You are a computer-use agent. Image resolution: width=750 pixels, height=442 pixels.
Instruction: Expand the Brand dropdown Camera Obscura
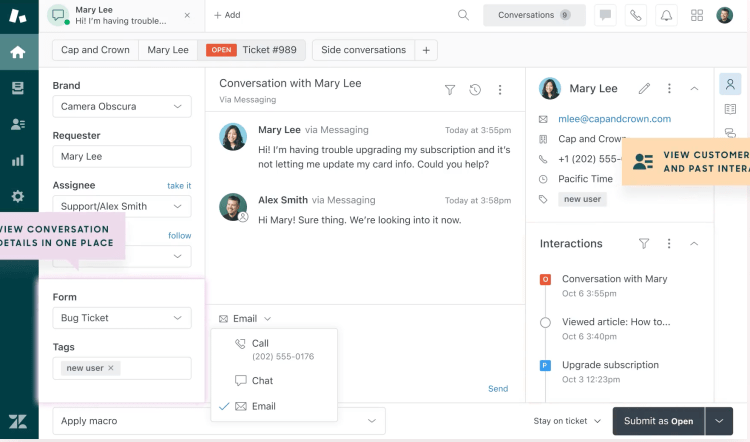click(x=122, y=106)
